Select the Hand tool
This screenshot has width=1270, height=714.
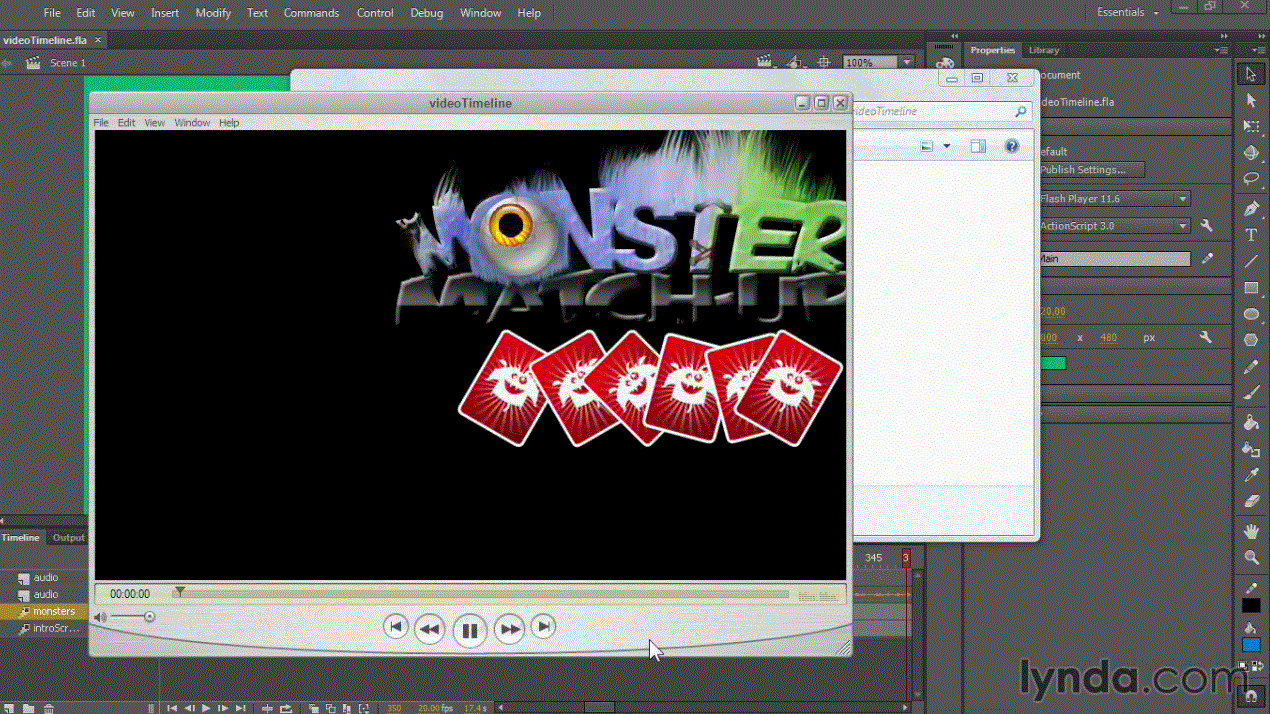coord(1251,531)
